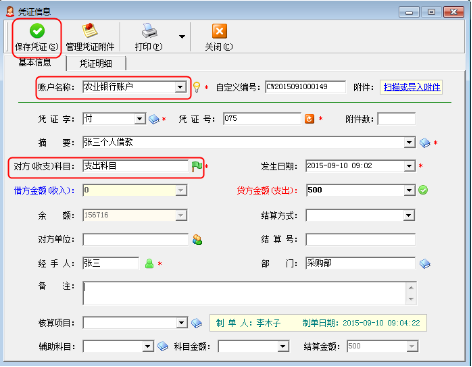Click the 结算号 input field
This screenshot has width=472, height=367.
pyautogui.click(x=360, y=239)
